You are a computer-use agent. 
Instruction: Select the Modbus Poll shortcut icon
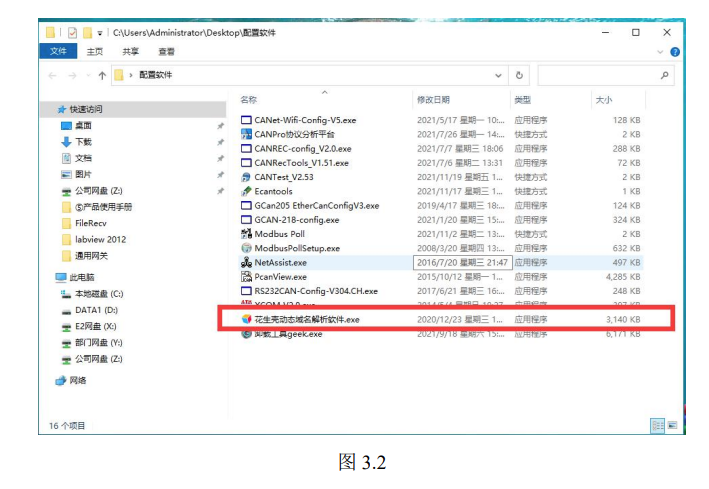246,234
